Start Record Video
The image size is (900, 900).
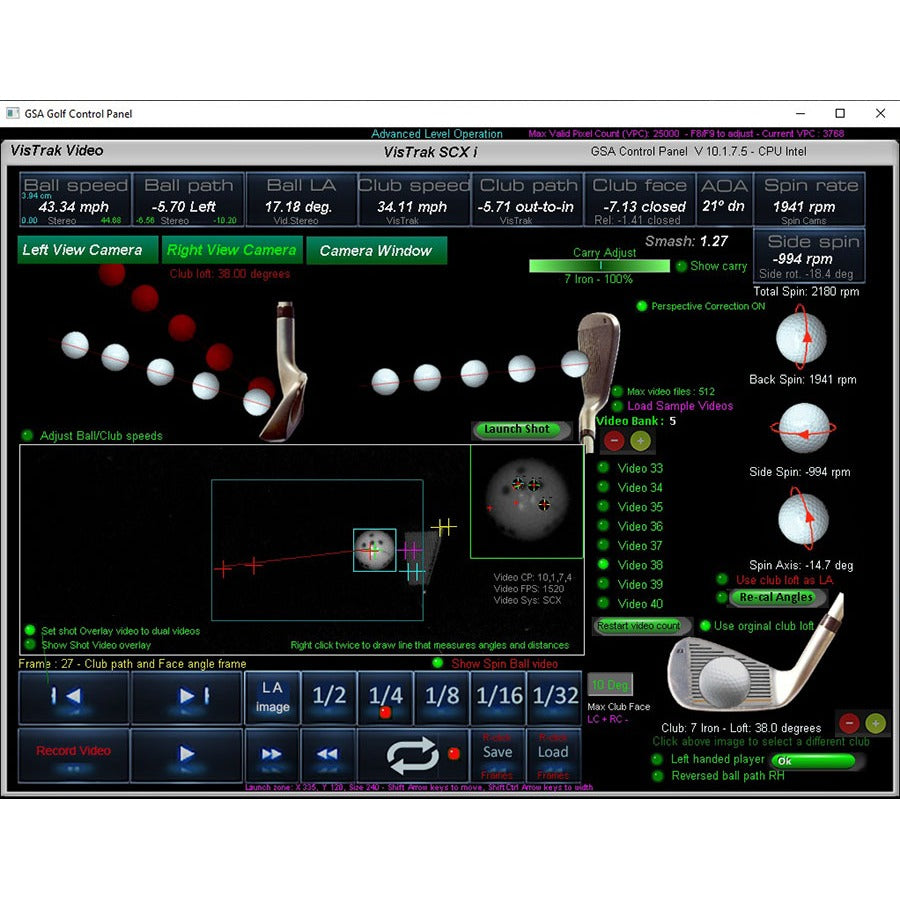tap(73, 754)
